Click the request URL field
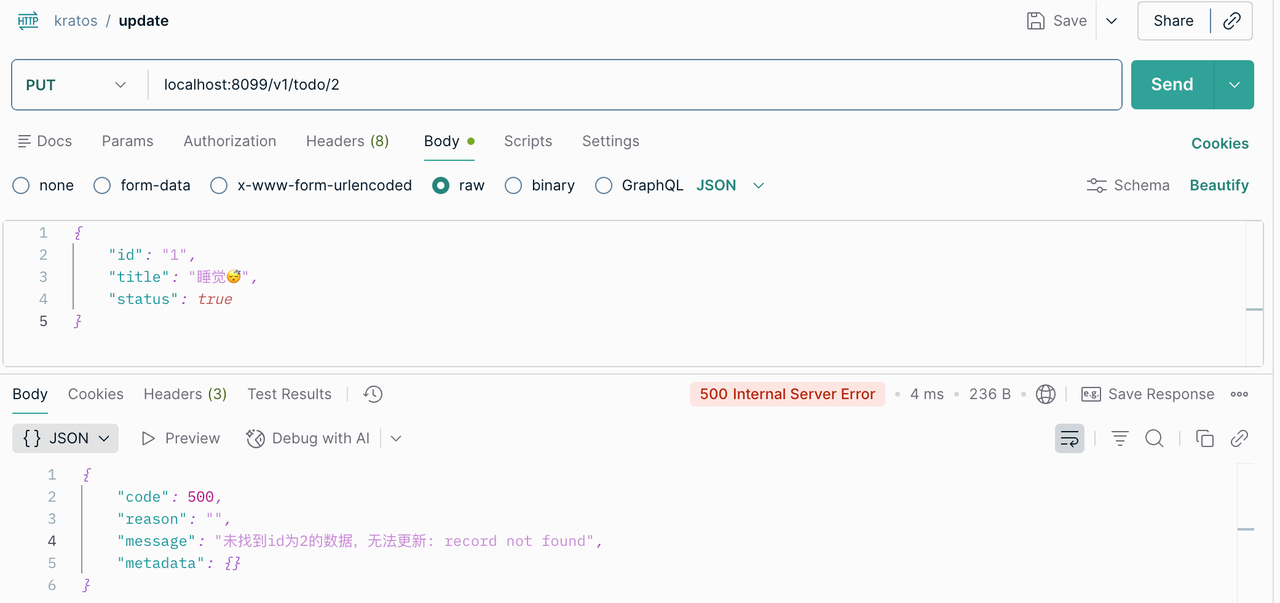 [x=635, y=85]
